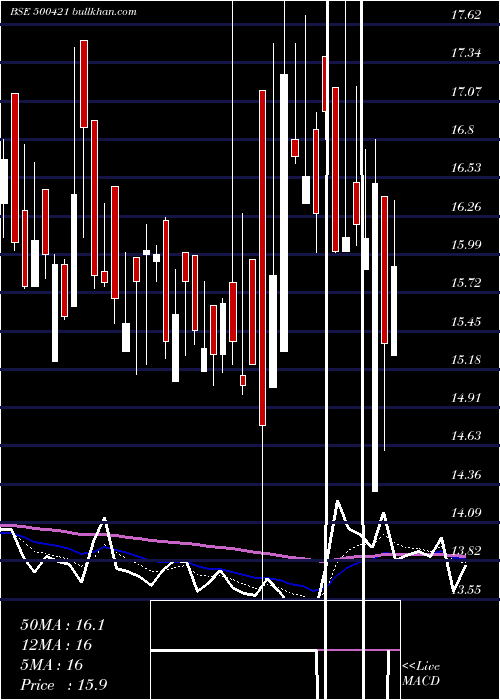Click the 'Price : 15.9' value text
The height and width of the screenshot is (700, 500).
pos(64,685)
